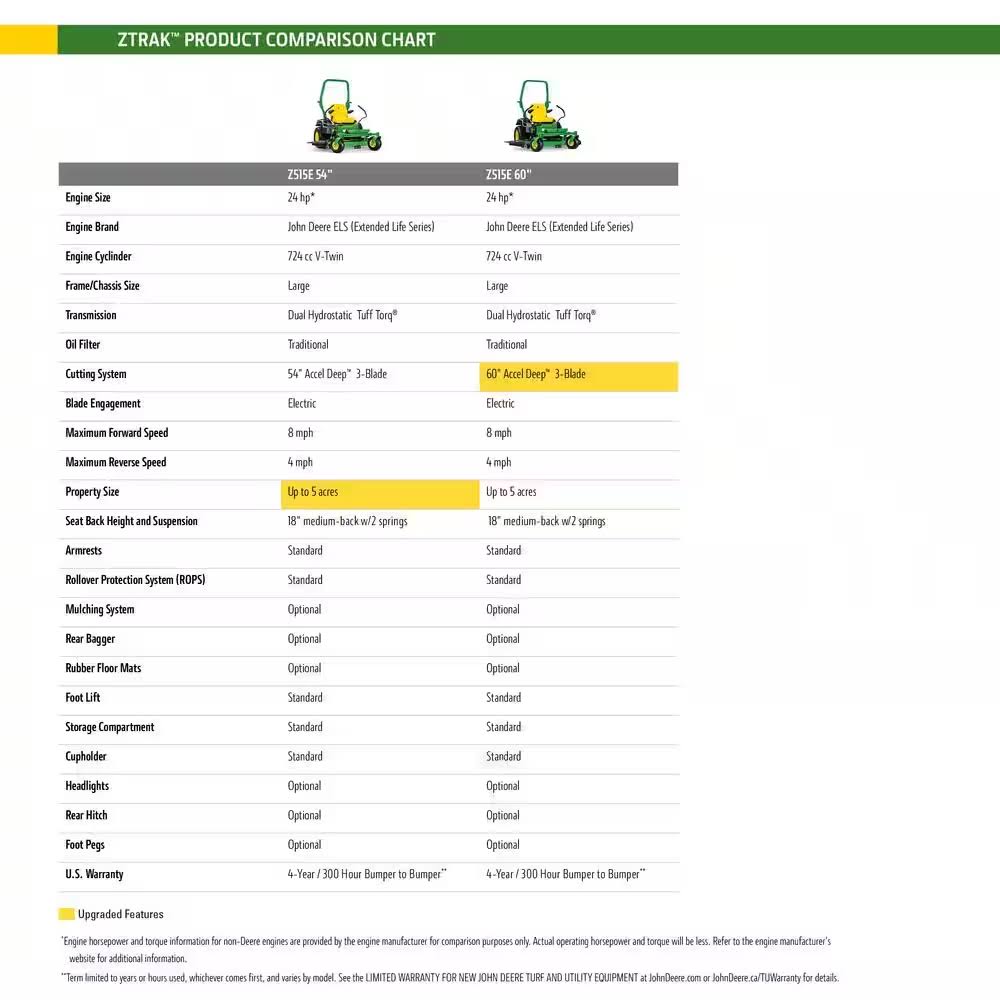Click Standard under Armrests for Z515E 60"
Viewport: 1000px width, 1000px height.
[503, 550]
